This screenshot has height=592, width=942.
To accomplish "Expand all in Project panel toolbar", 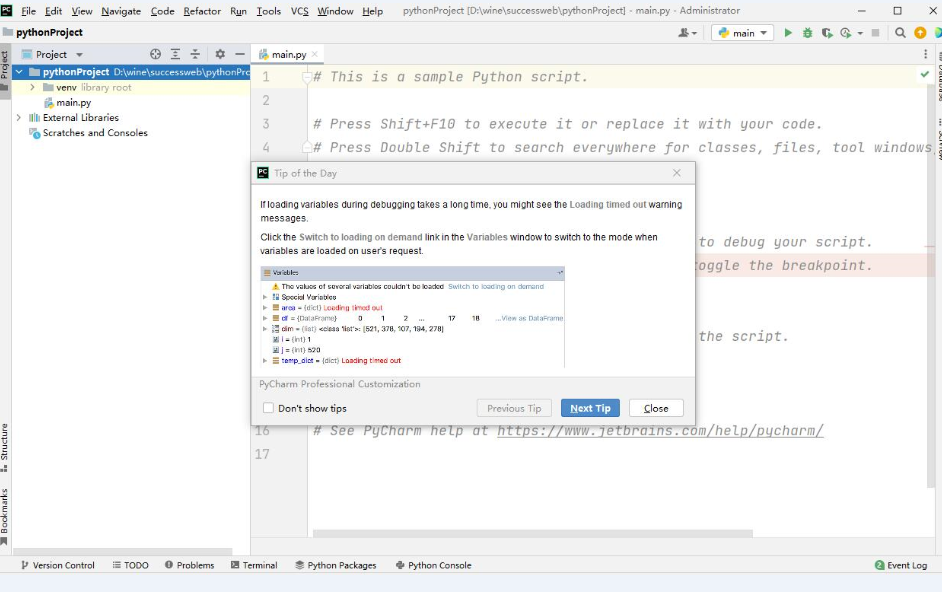I will (175, 54).
